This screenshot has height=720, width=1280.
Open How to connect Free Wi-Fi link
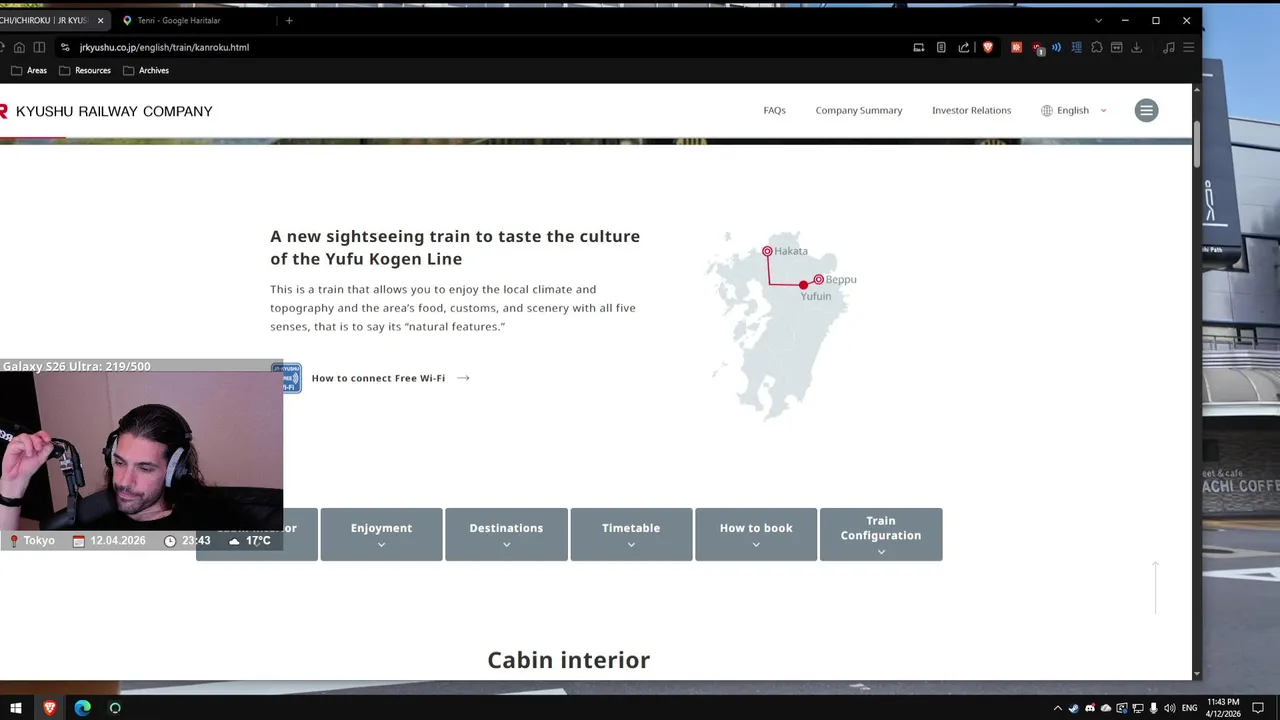(390, 378)
